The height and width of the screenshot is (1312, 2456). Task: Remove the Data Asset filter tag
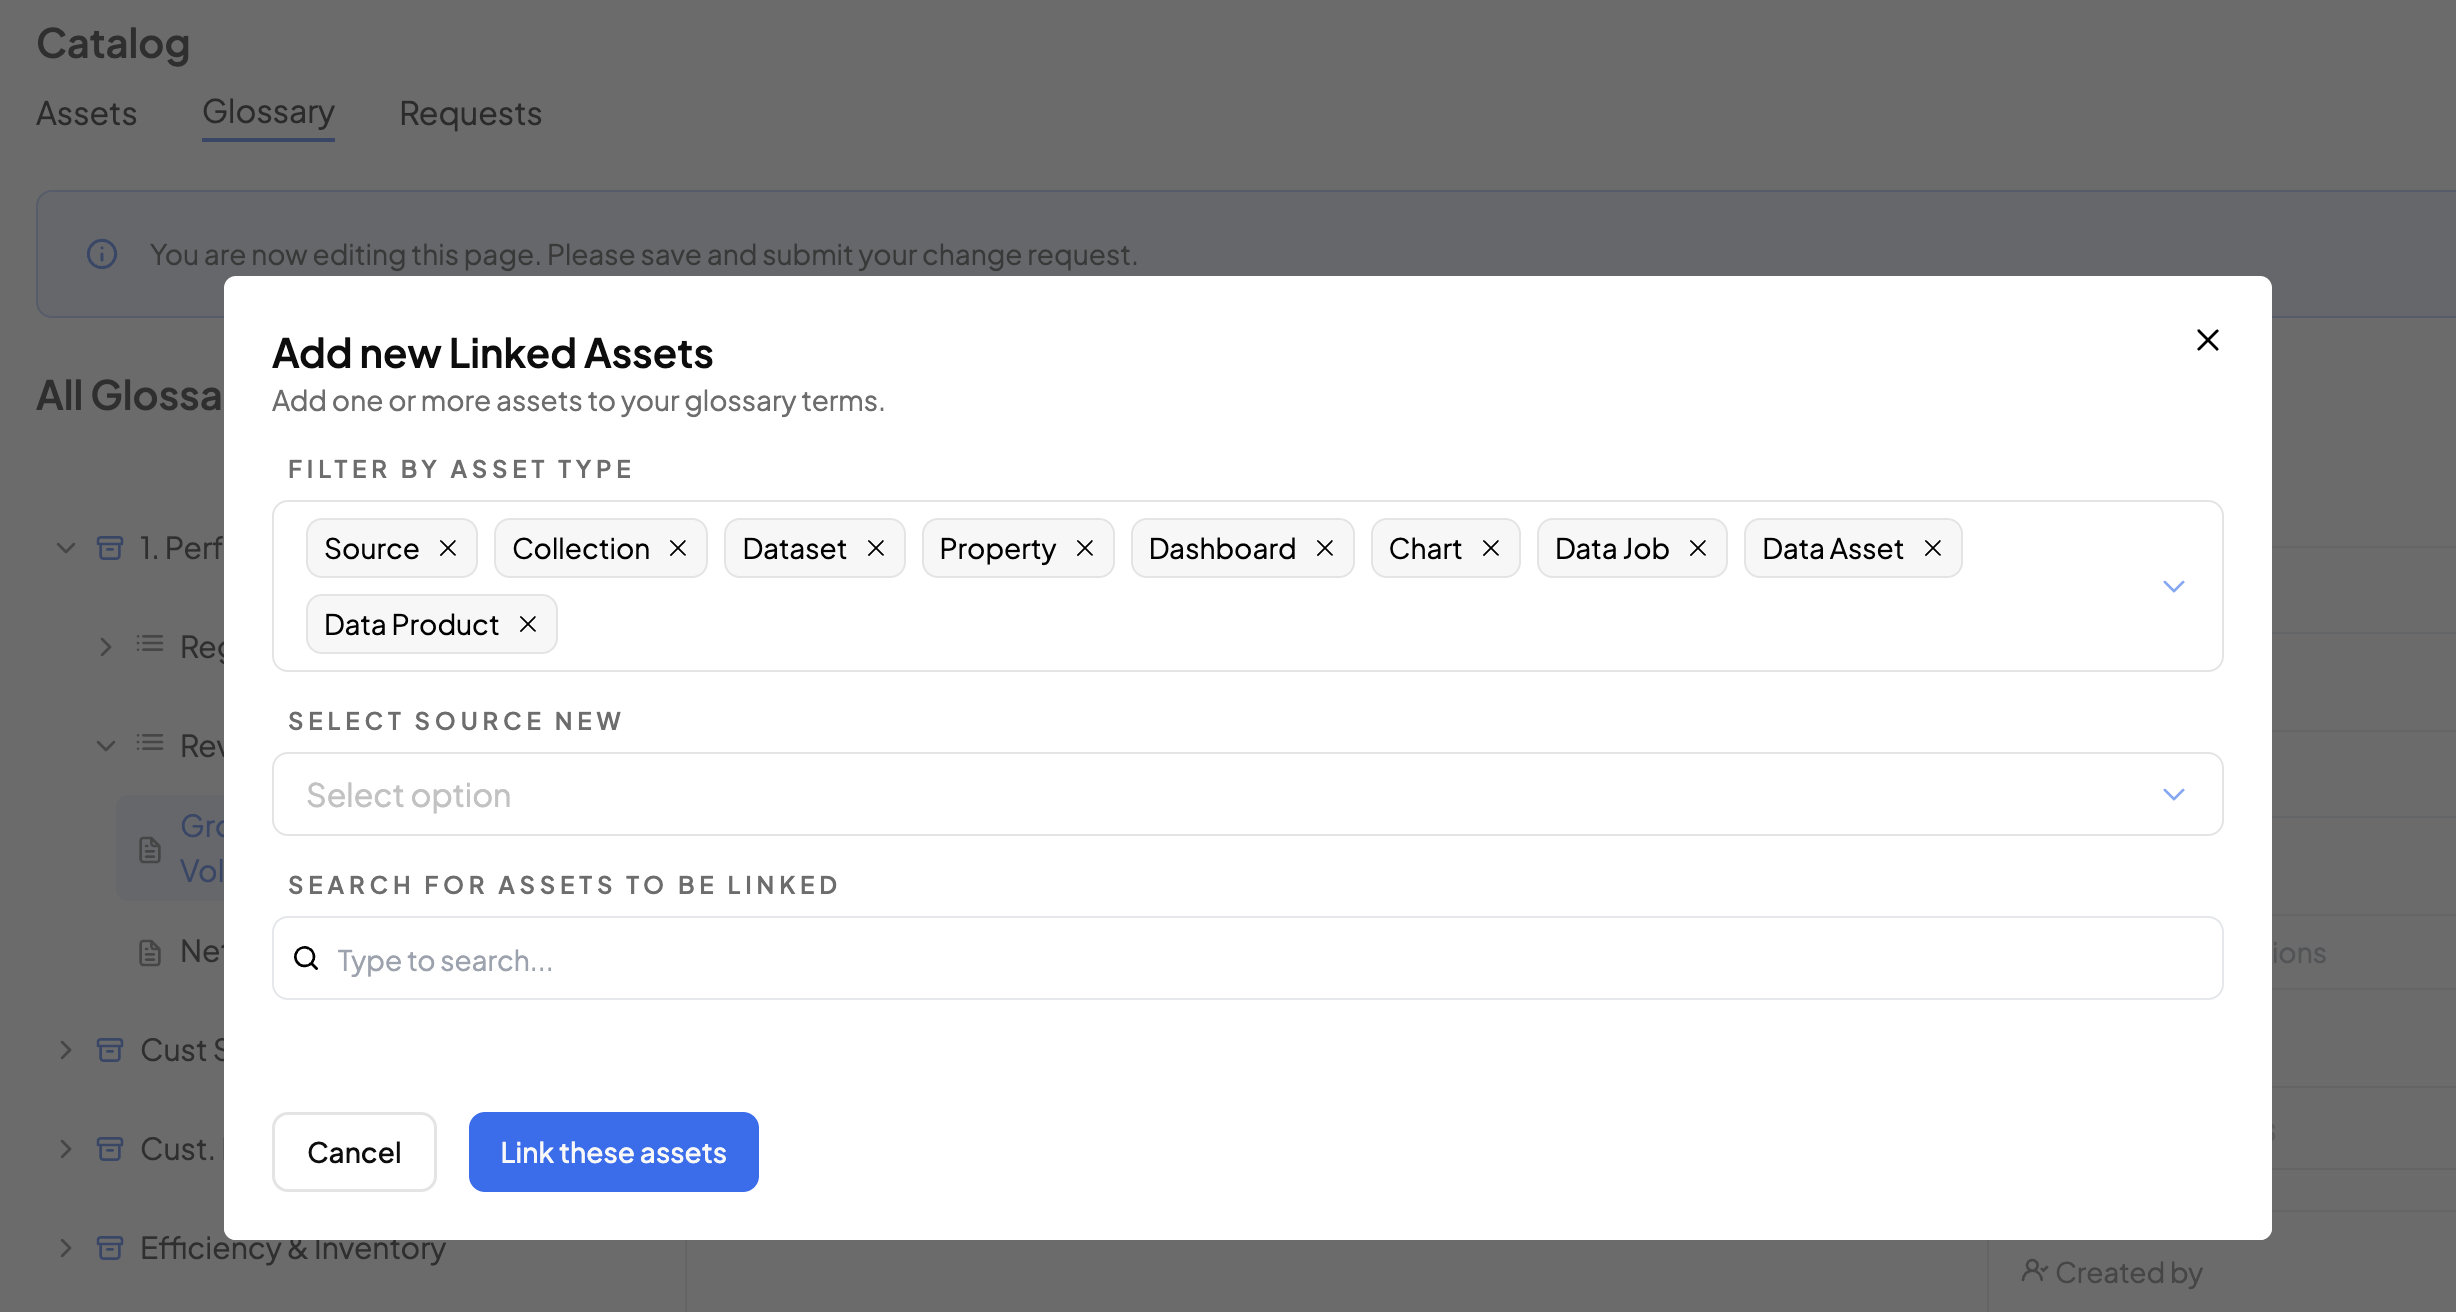pyautogui.click(x=1933, y=548)
